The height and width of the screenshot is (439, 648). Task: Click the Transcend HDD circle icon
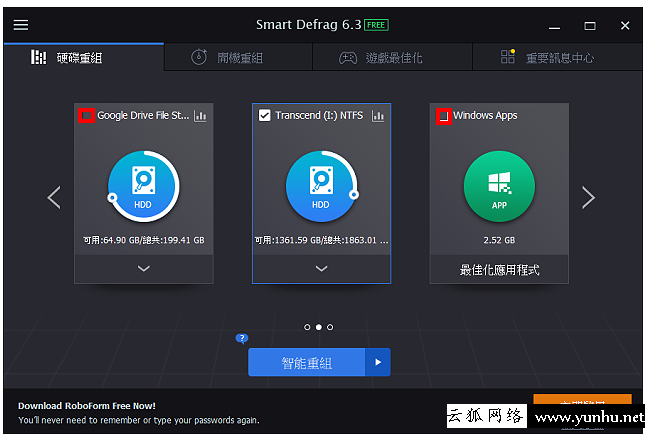pos(322,186)
